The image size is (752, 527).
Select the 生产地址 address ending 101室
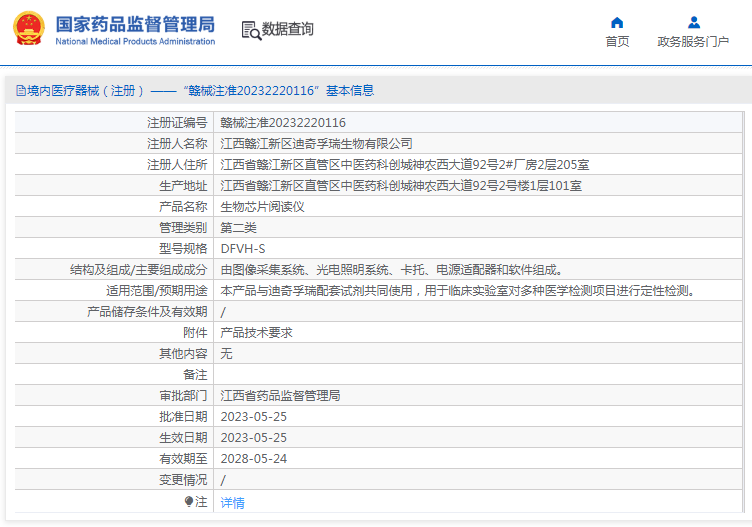[401, 186]
